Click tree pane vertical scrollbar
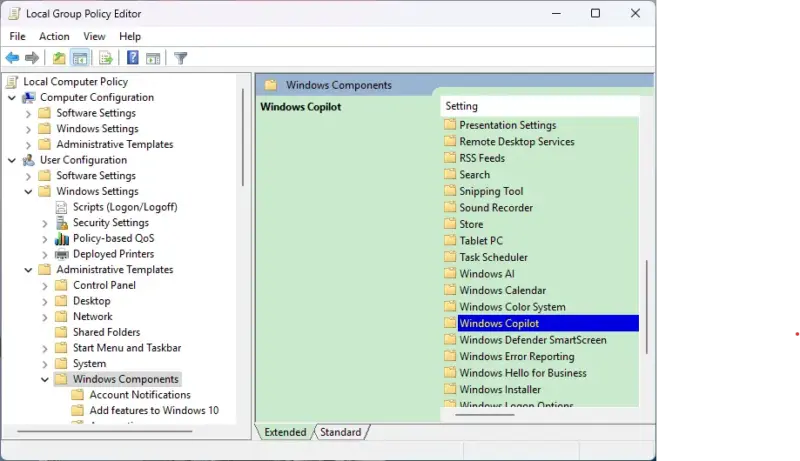Viewport: 800px width, 461px height. coord(243,138)
